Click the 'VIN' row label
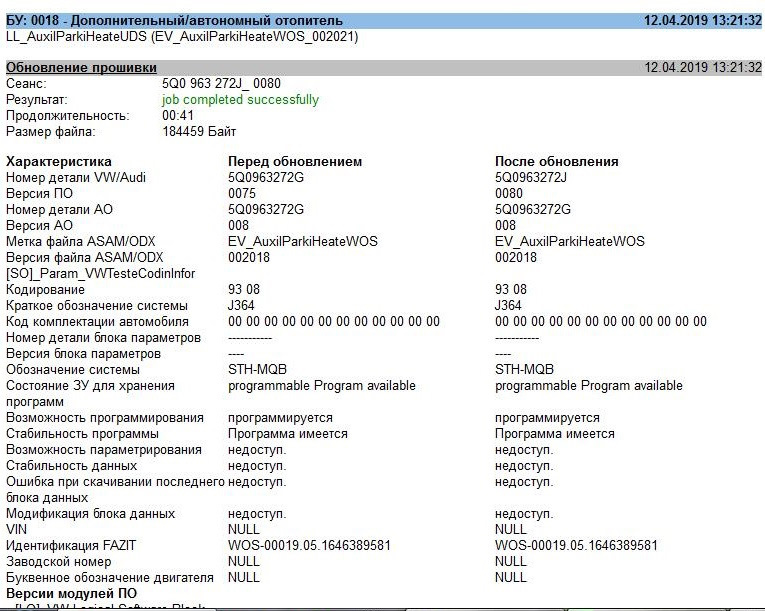The width and height of the screenshot is (765, 611). click(x=16, y=530)
